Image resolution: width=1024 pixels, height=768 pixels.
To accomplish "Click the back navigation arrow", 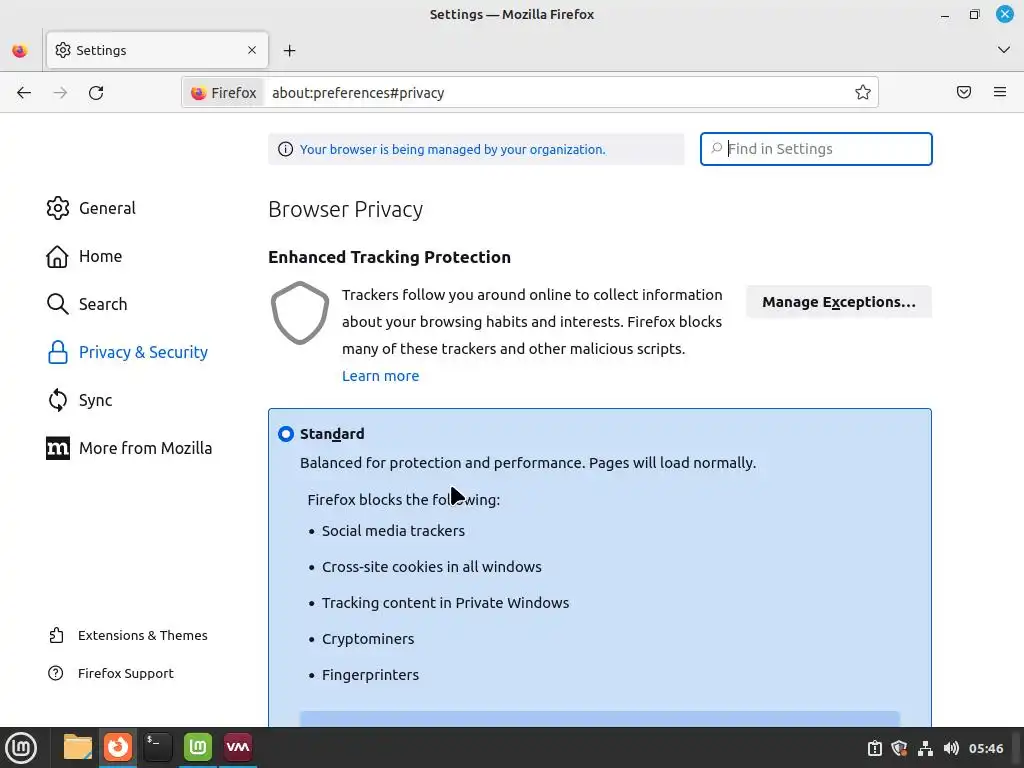I will pyautogui.click(x=24, y=93).
